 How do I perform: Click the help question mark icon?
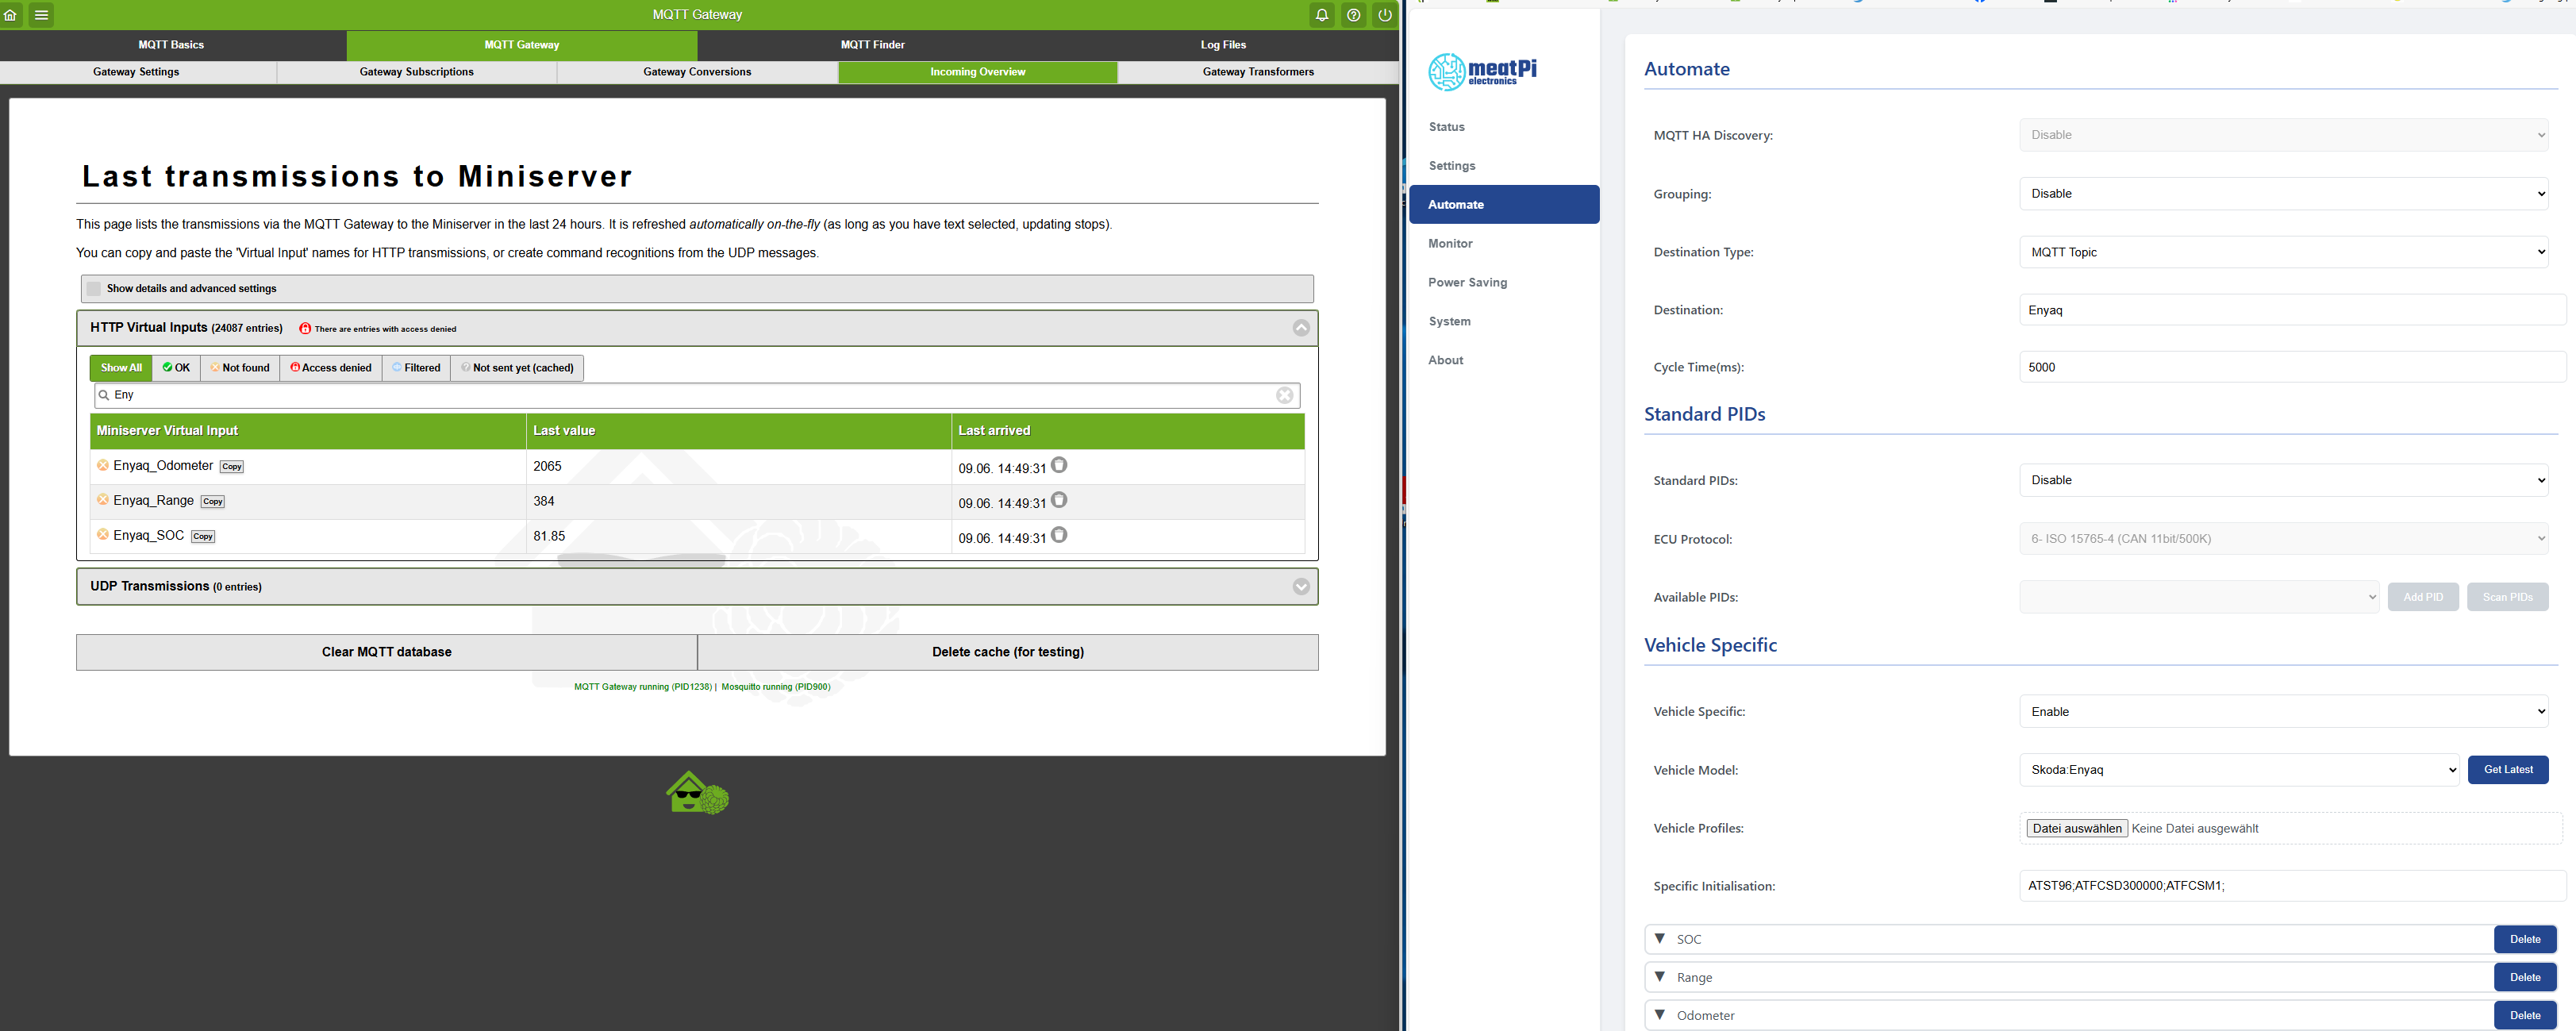[x=1353, y=15]
